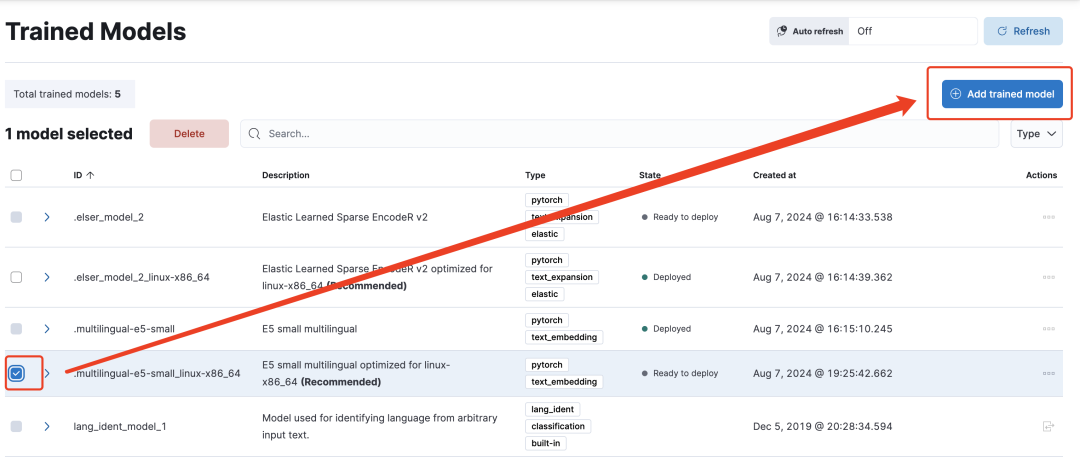The height and width of the screenshot is (466, 1080).
Task: Focus the Search input field
Action: pyautogui.click(x=619, y=134)
